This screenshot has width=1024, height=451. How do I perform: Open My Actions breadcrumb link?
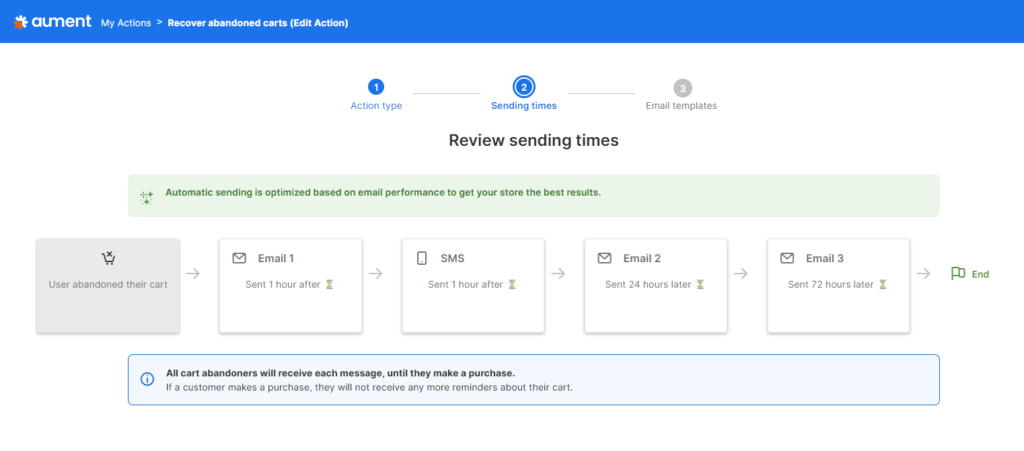pos(126,23)
